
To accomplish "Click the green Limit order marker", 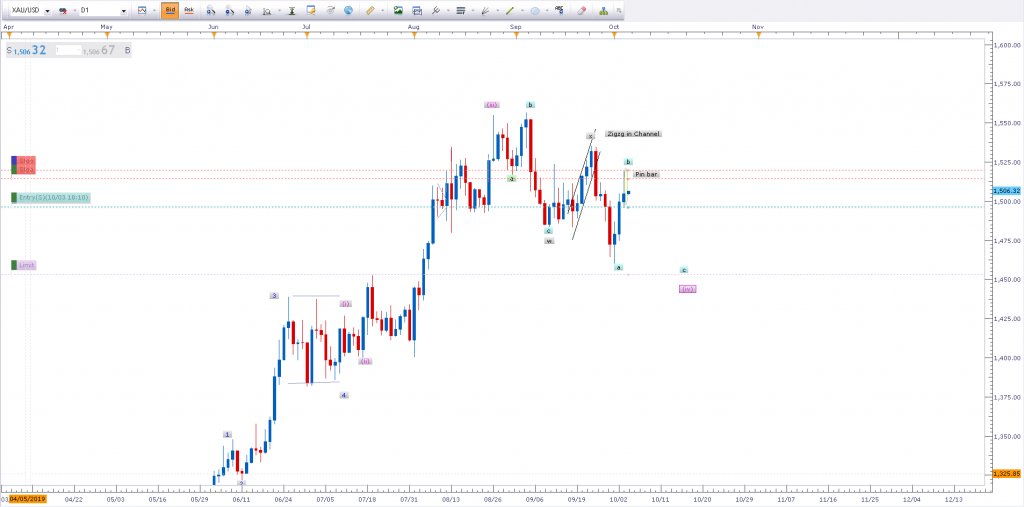I will (14, 265).
